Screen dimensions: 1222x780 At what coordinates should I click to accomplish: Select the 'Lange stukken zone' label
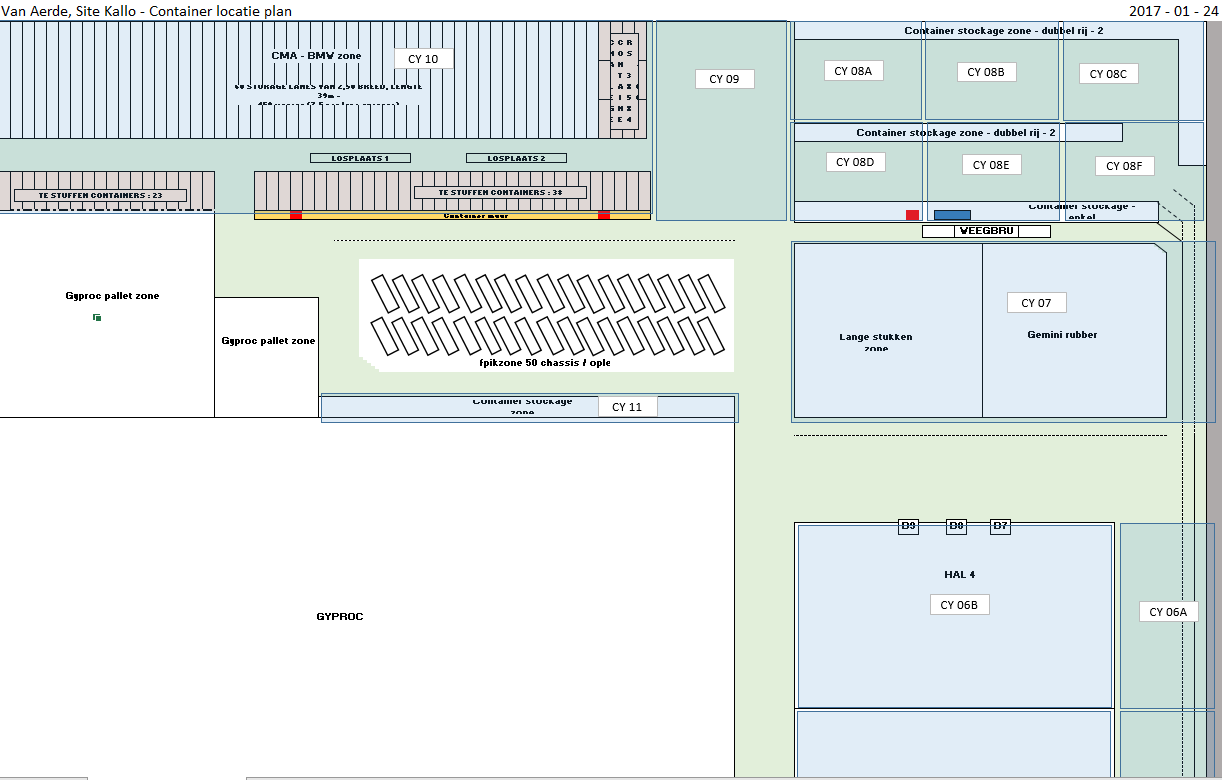(875, 342)
